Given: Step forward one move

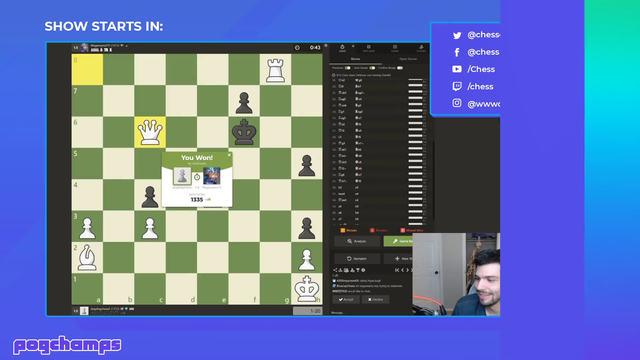Looking at the screenshot, I should coord(407,270).
